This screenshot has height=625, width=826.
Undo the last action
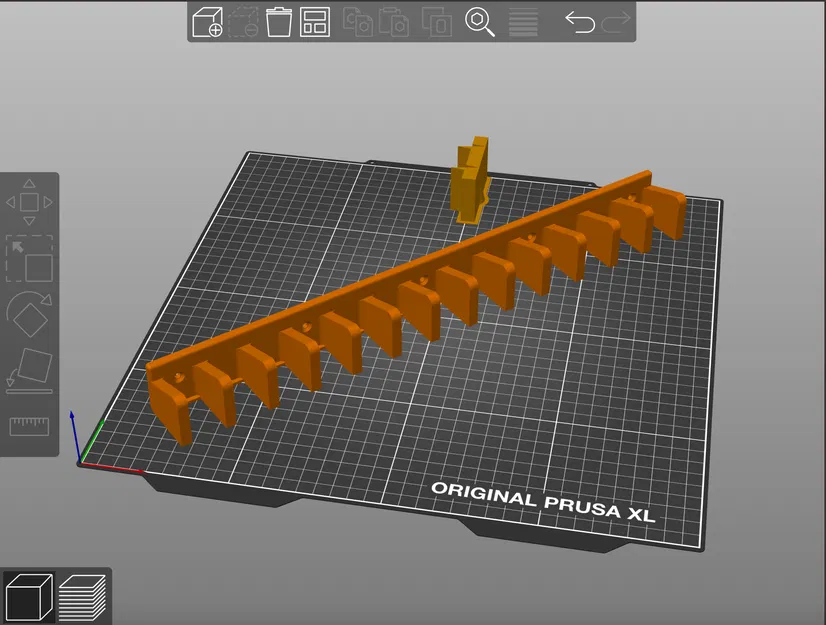point(580,22)
